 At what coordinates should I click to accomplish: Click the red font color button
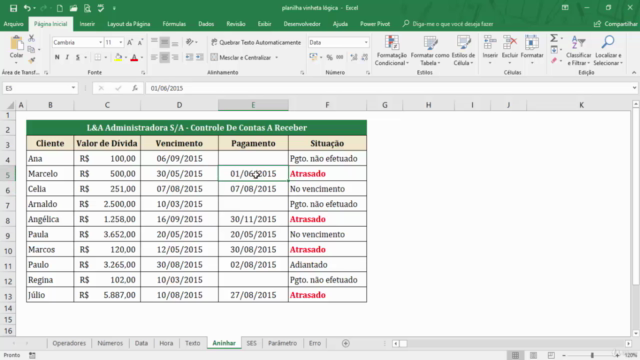point(134,58)
